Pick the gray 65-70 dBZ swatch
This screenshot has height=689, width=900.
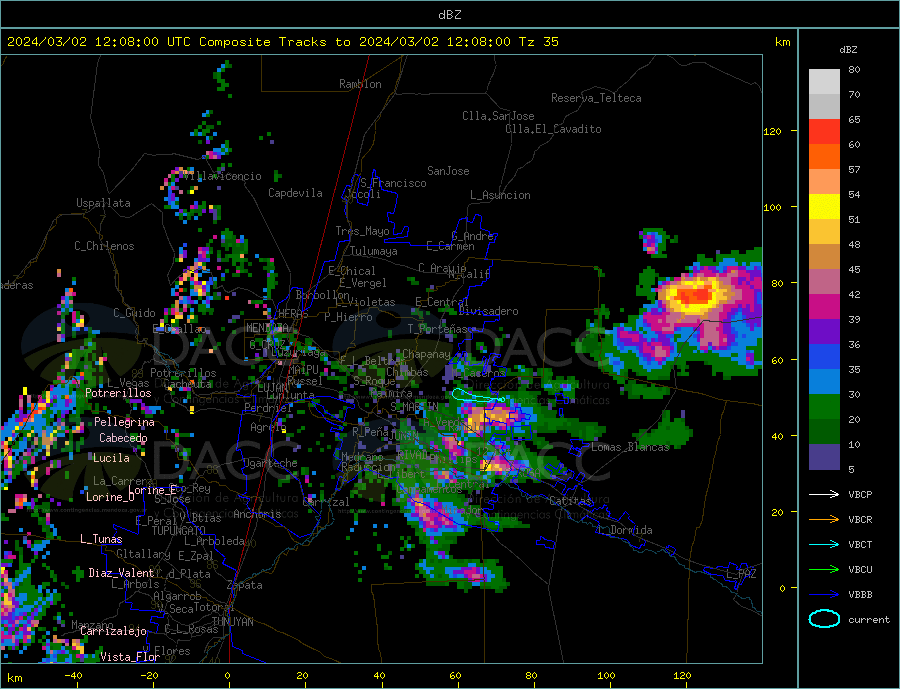(824, 107)
